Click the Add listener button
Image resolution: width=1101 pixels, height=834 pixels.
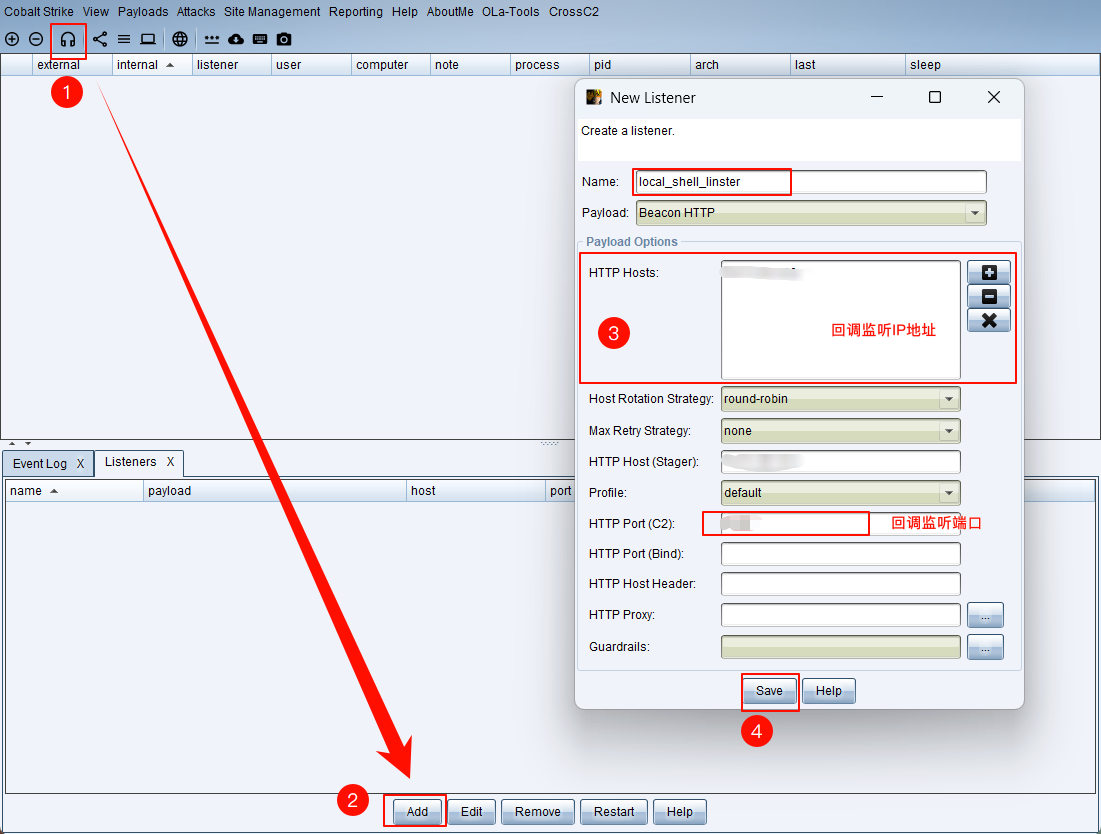coord(417,812)
